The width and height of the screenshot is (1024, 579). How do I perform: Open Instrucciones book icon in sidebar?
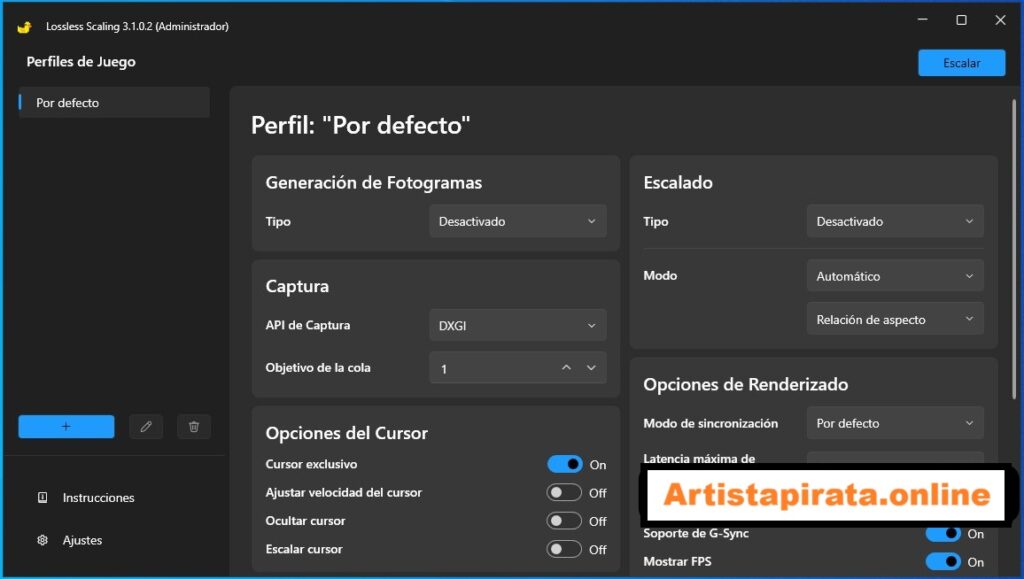coord(42,497)
